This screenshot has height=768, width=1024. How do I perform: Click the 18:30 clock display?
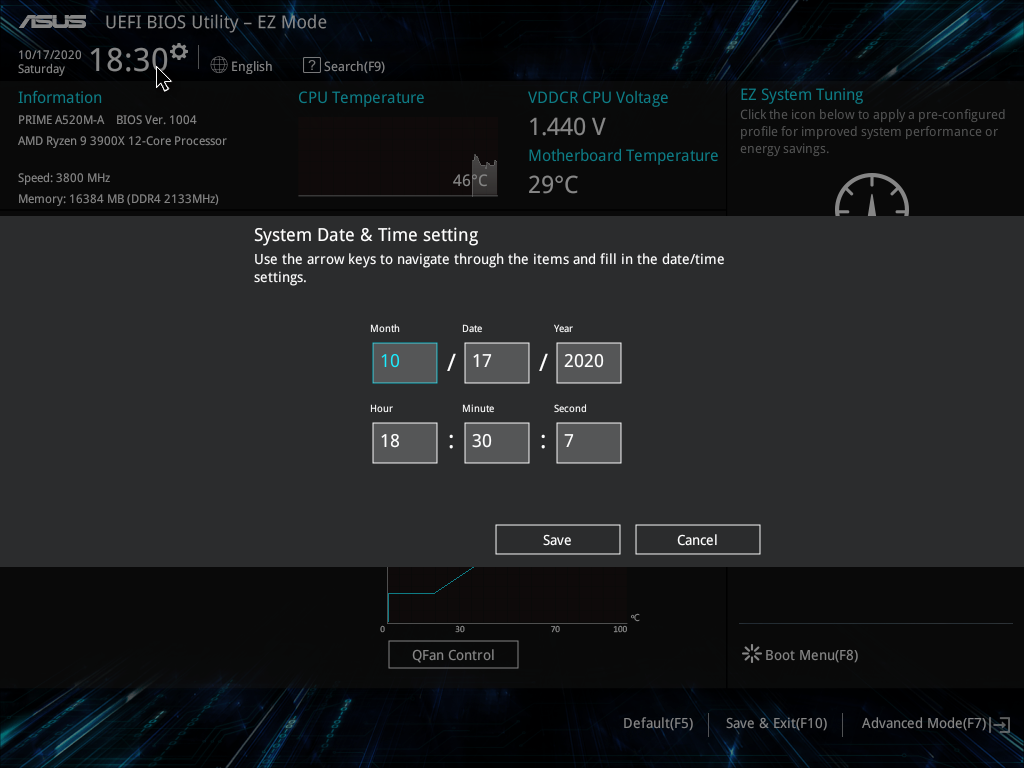(x=129, y=59)
